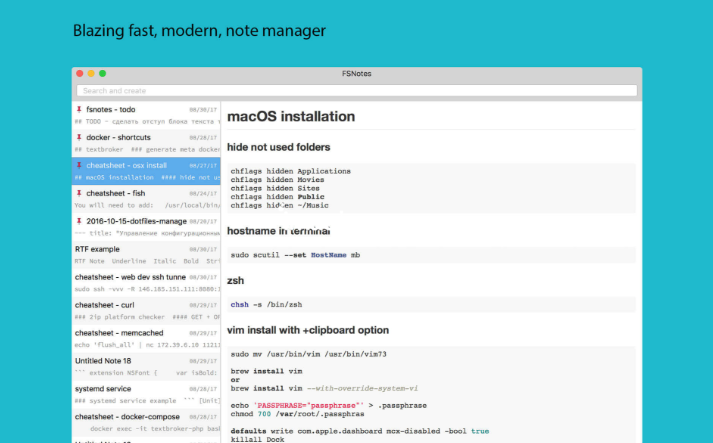The height and width of the screenshot is (443, 713).
Task: Click the echo PASSPHRASE code line
Action: pyautogui.click(x=328, y=405)
